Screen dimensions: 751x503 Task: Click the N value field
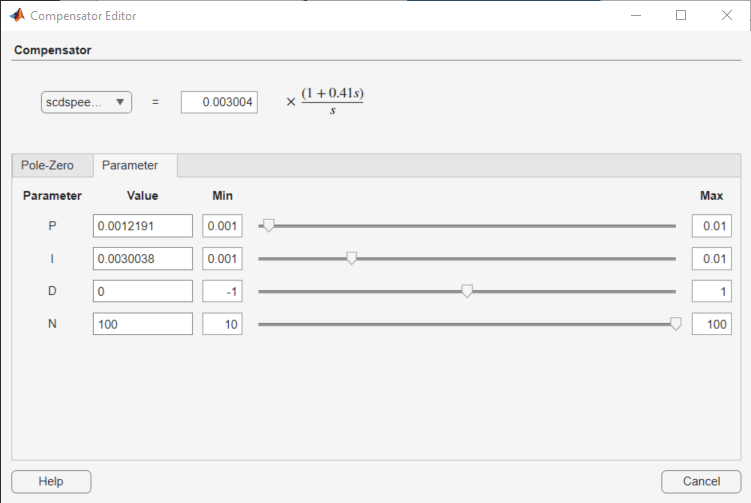coord(143,324)
